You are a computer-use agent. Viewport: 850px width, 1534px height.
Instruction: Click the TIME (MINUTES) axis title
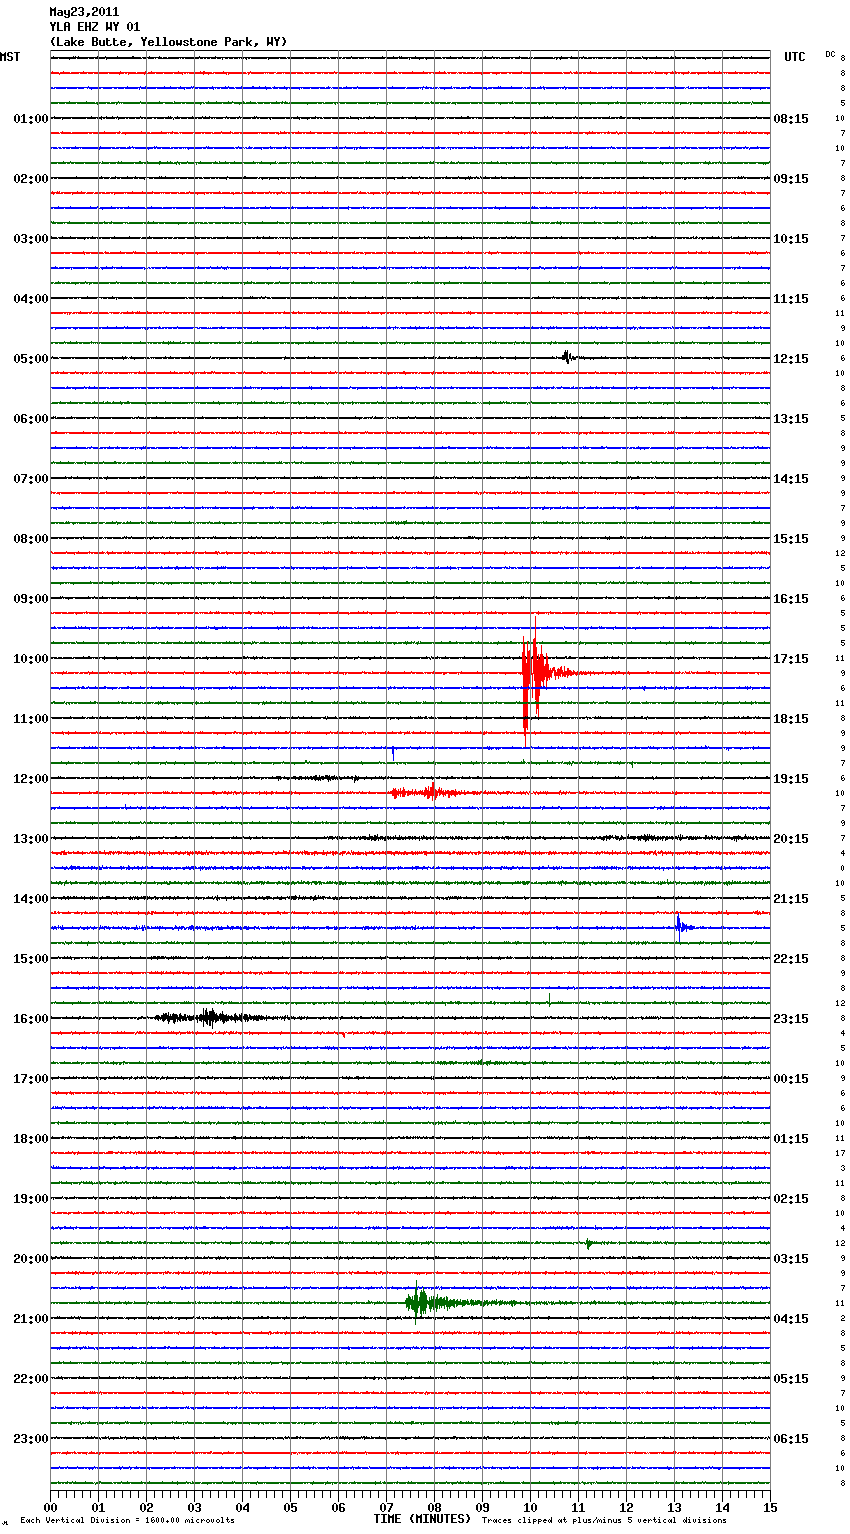[422, 1519]
